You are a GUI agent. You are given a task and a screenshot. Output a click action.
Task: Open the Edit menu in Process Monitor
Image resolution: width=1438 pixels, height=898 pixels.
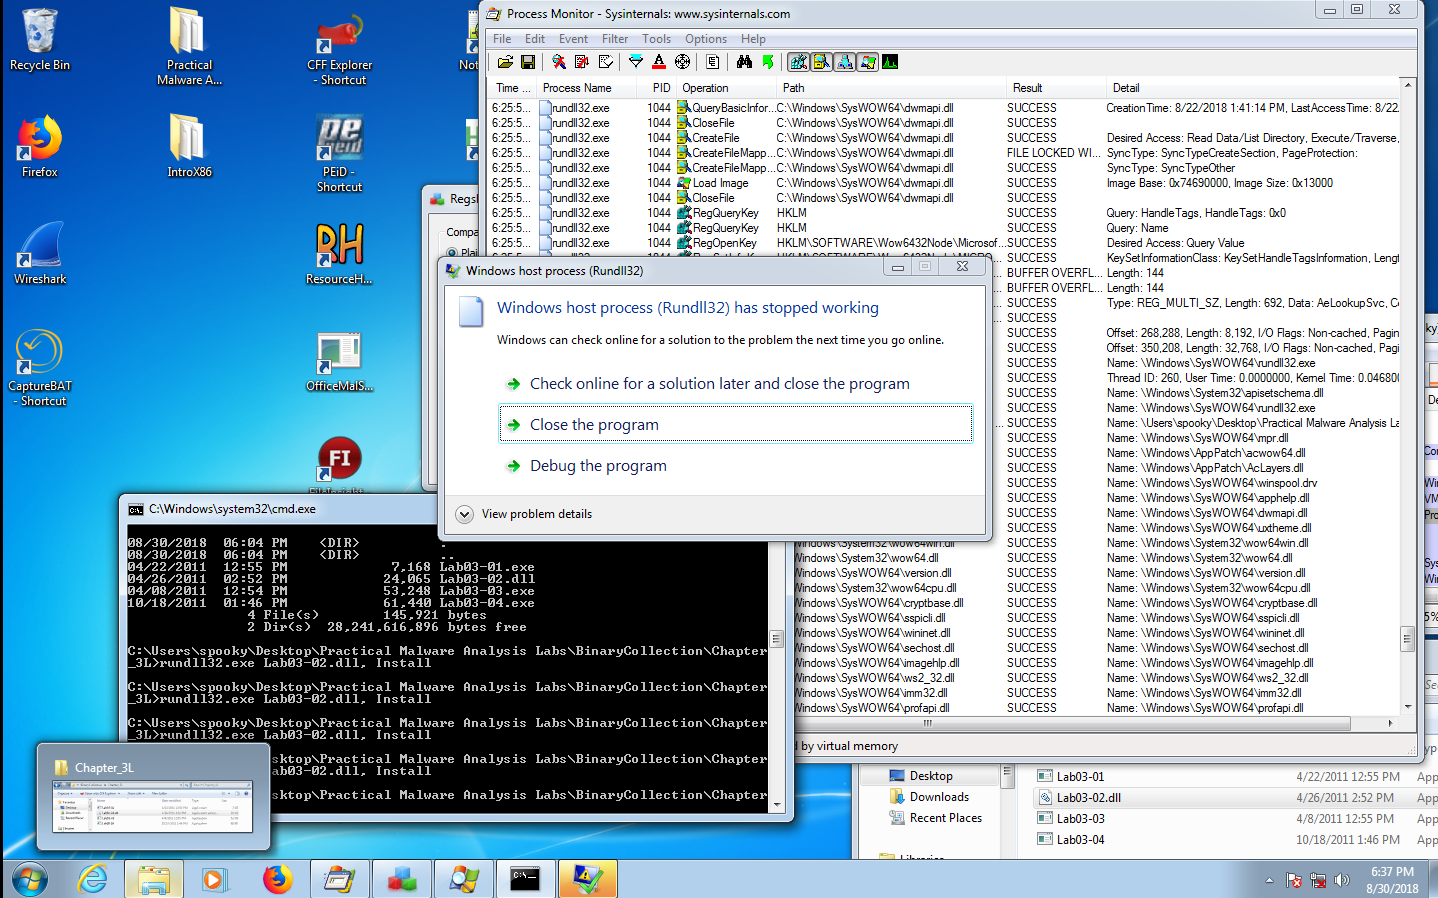pyautogui.click(x=535, y=39)
